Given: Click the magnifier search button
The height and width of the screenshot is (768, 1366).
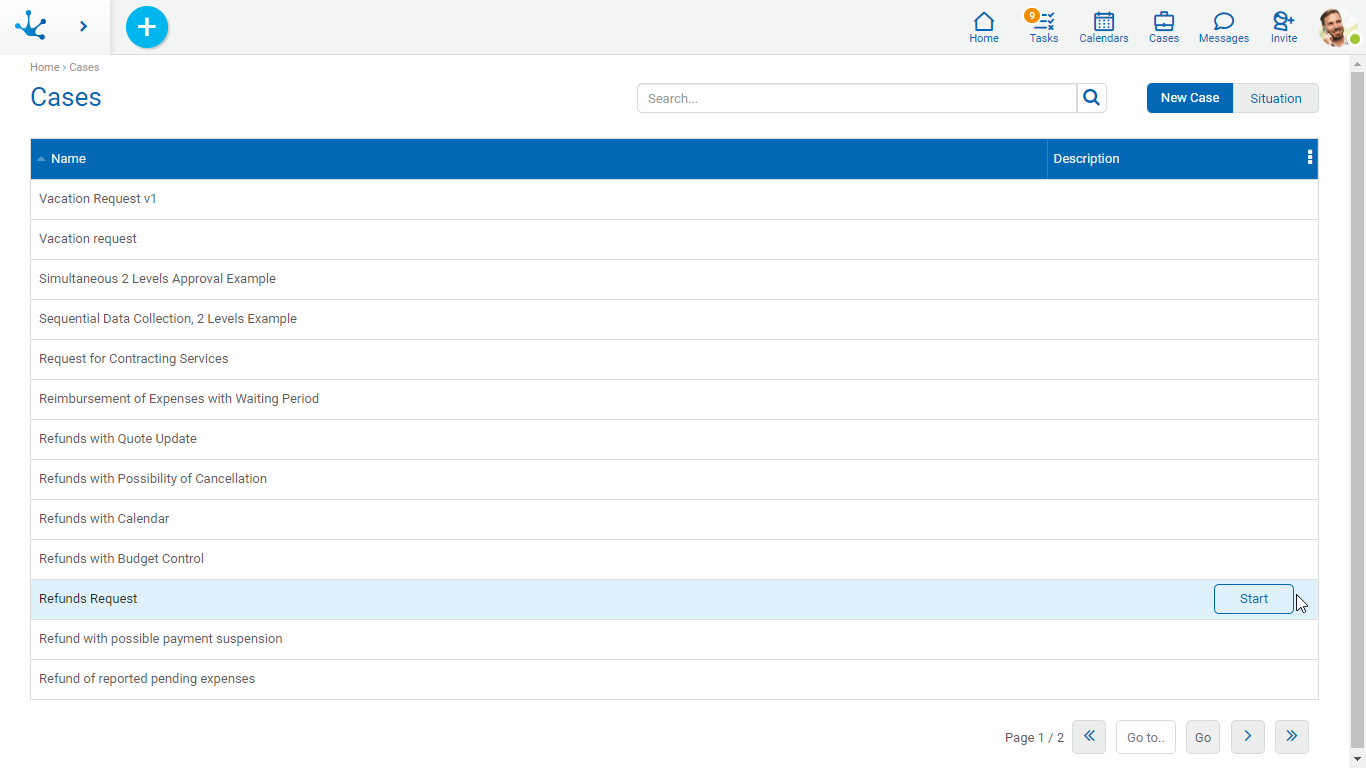Looking at the screenshot, I should 1092,98.
